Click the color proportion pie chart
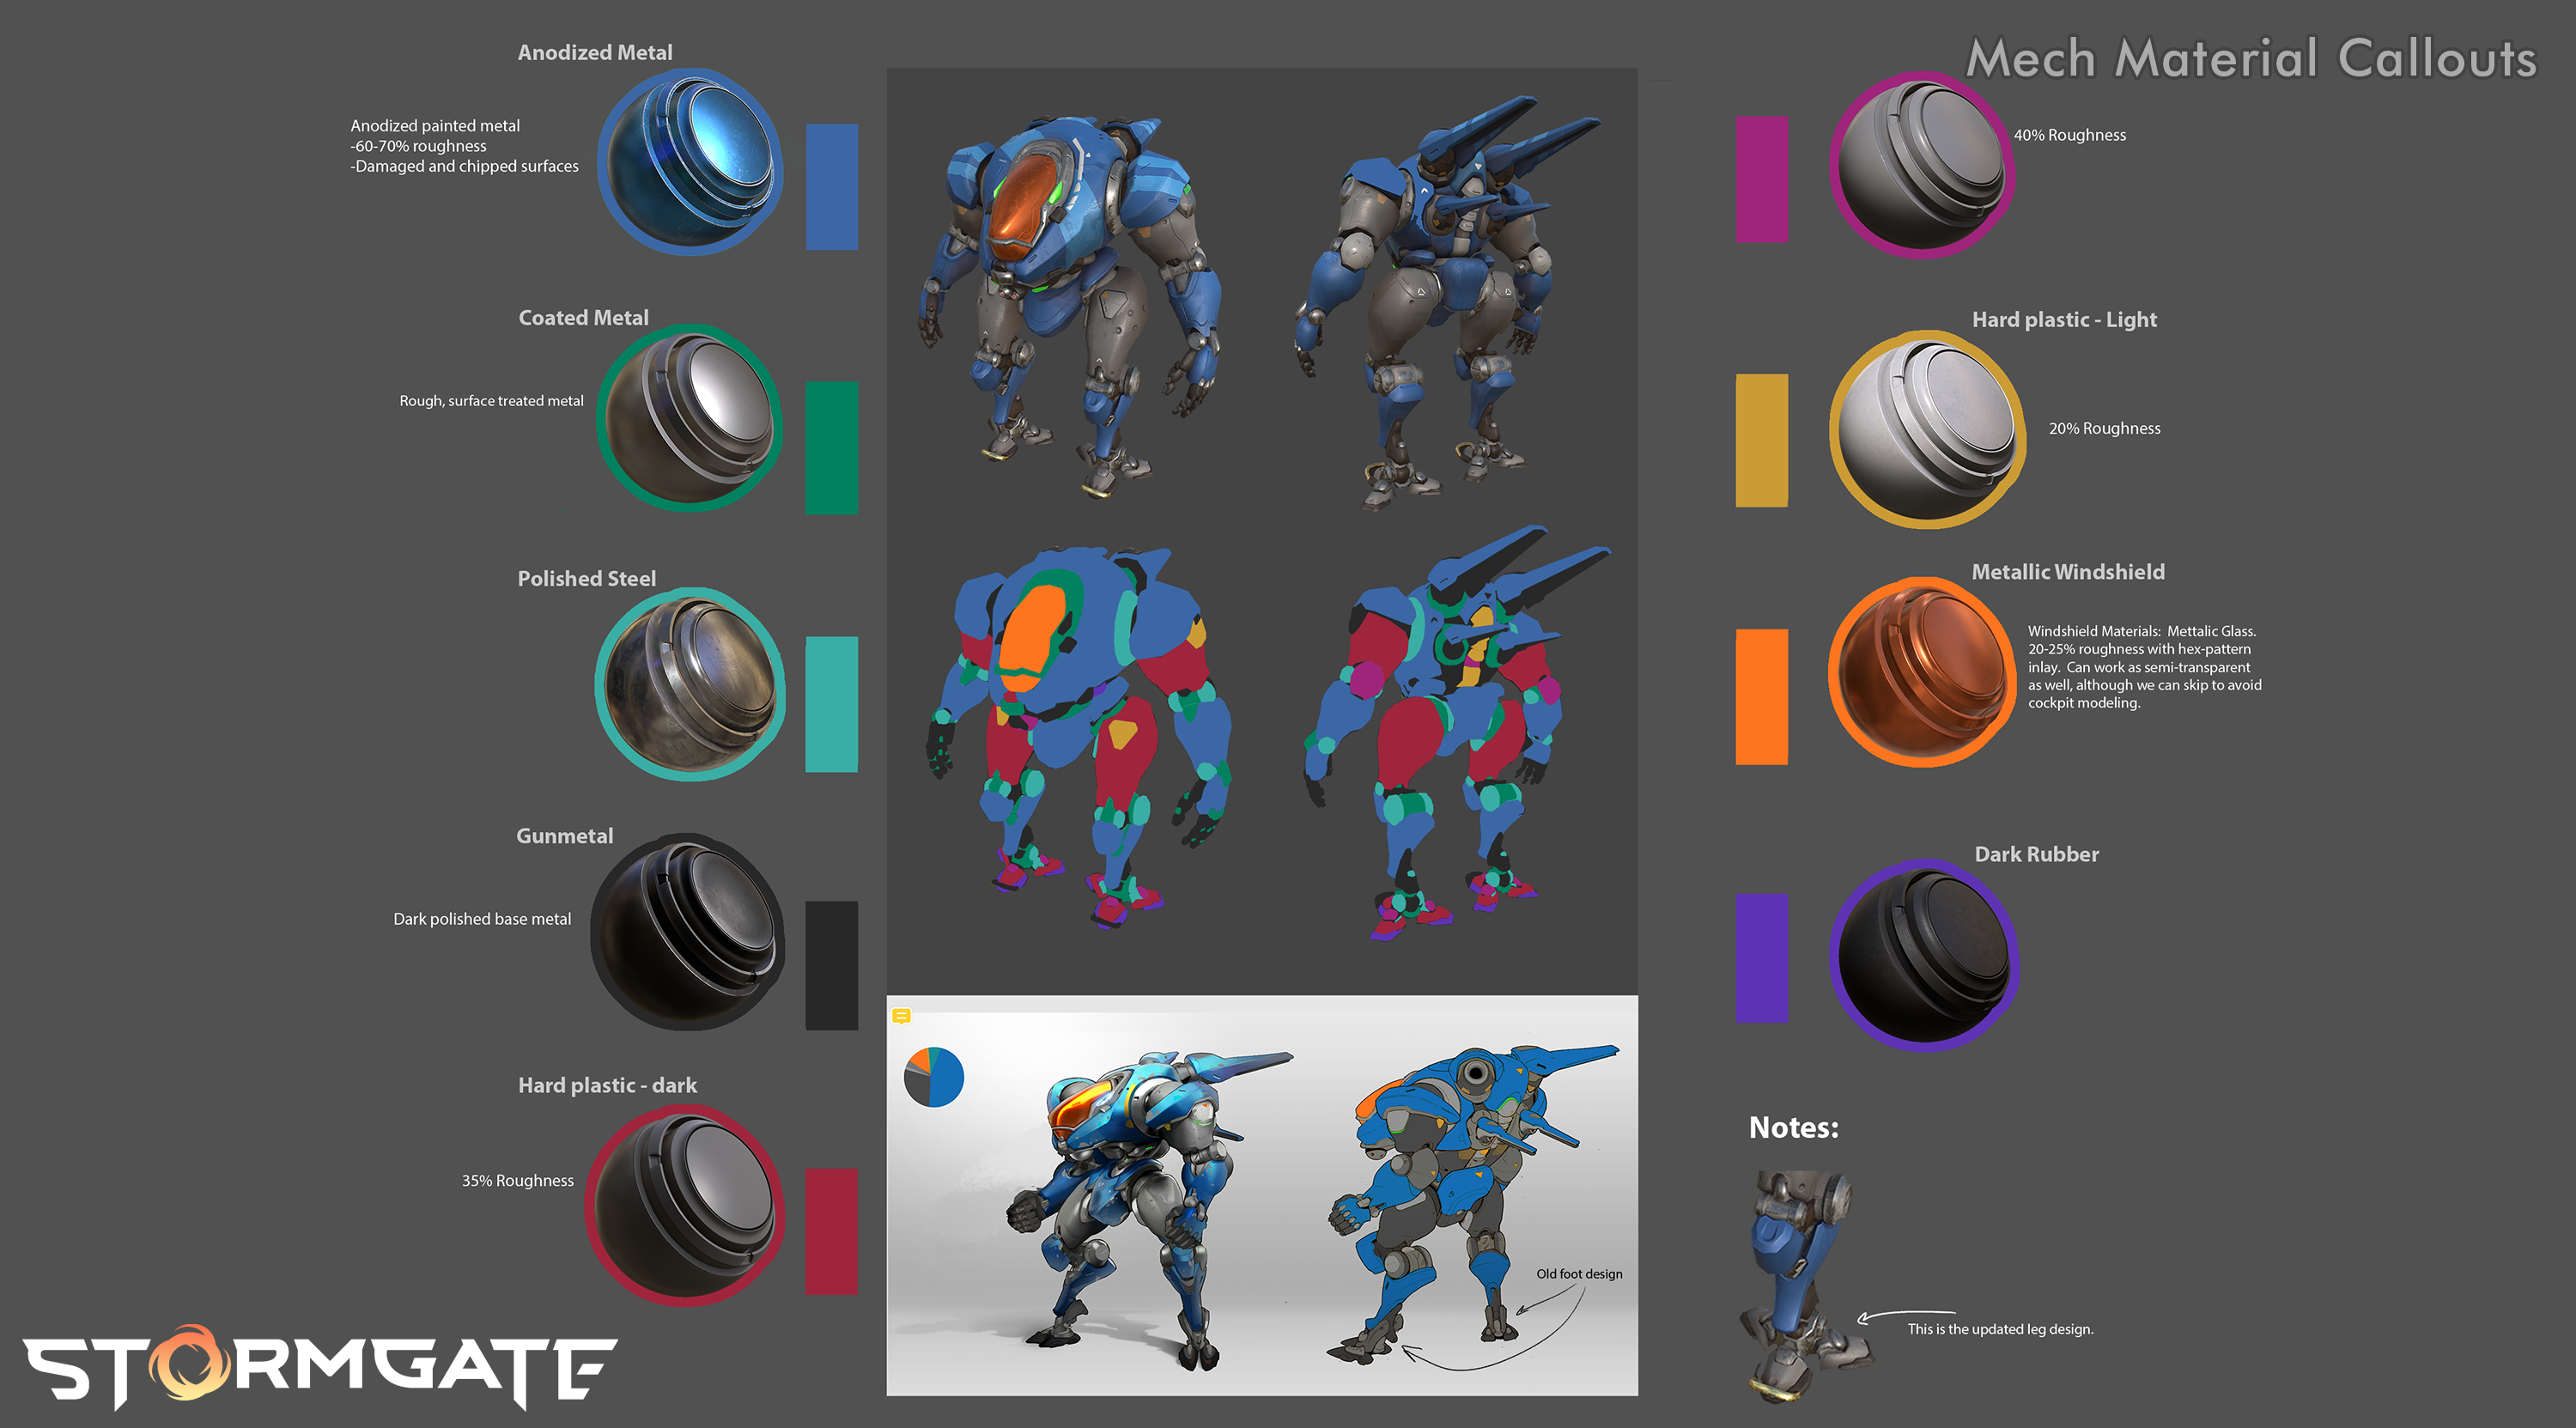Screen dimensions: 2576x1428 pos(933,1077)
